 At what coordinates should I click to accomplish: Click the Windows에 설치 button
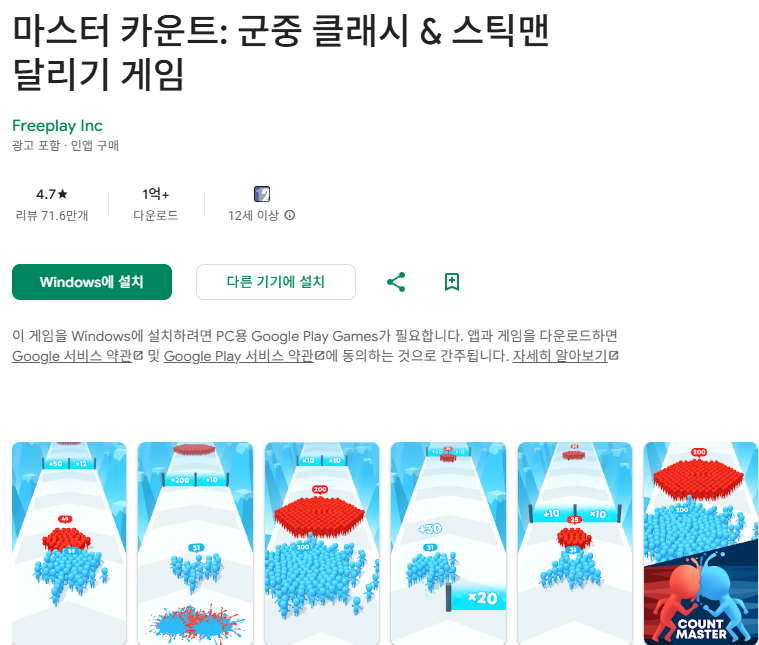pos(92,282)
